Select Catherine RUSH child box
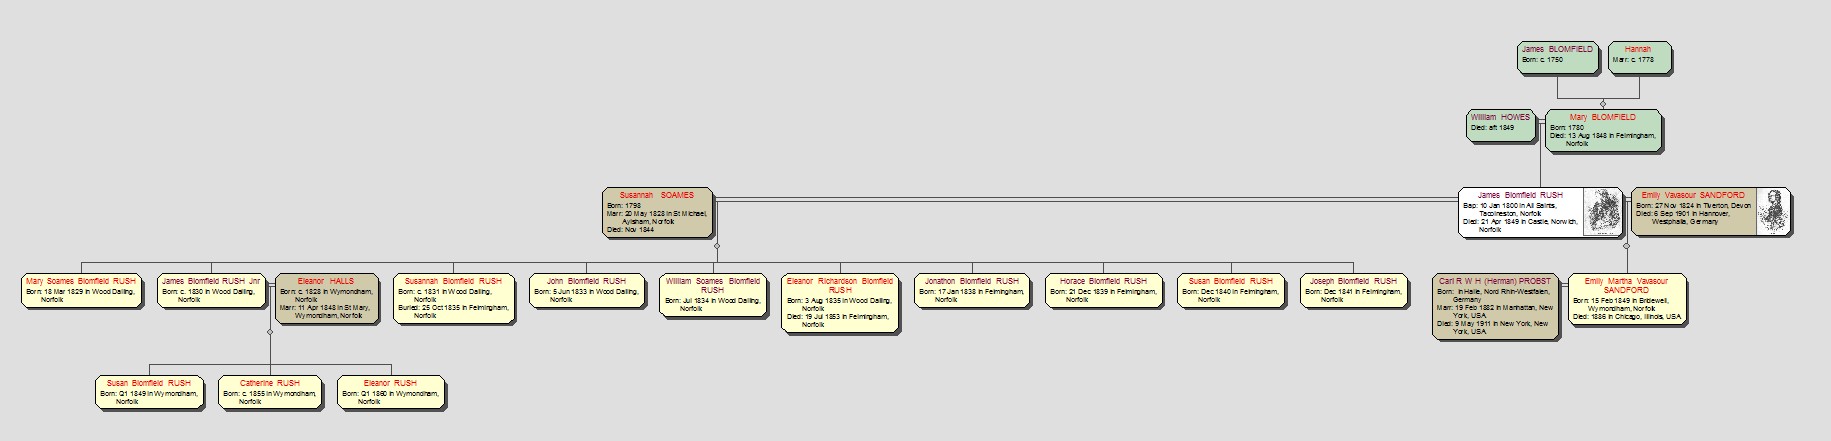The width and height of the screenshot is (1831, 441). 269,392
